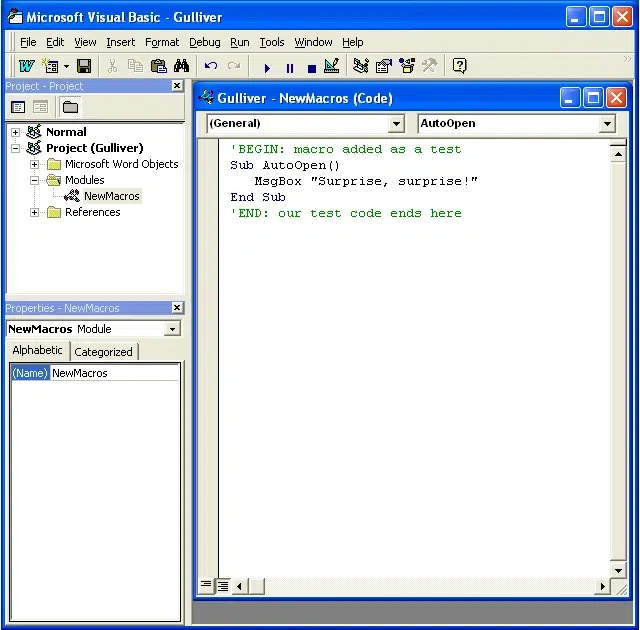Open the Run menu

pos(240,42)
